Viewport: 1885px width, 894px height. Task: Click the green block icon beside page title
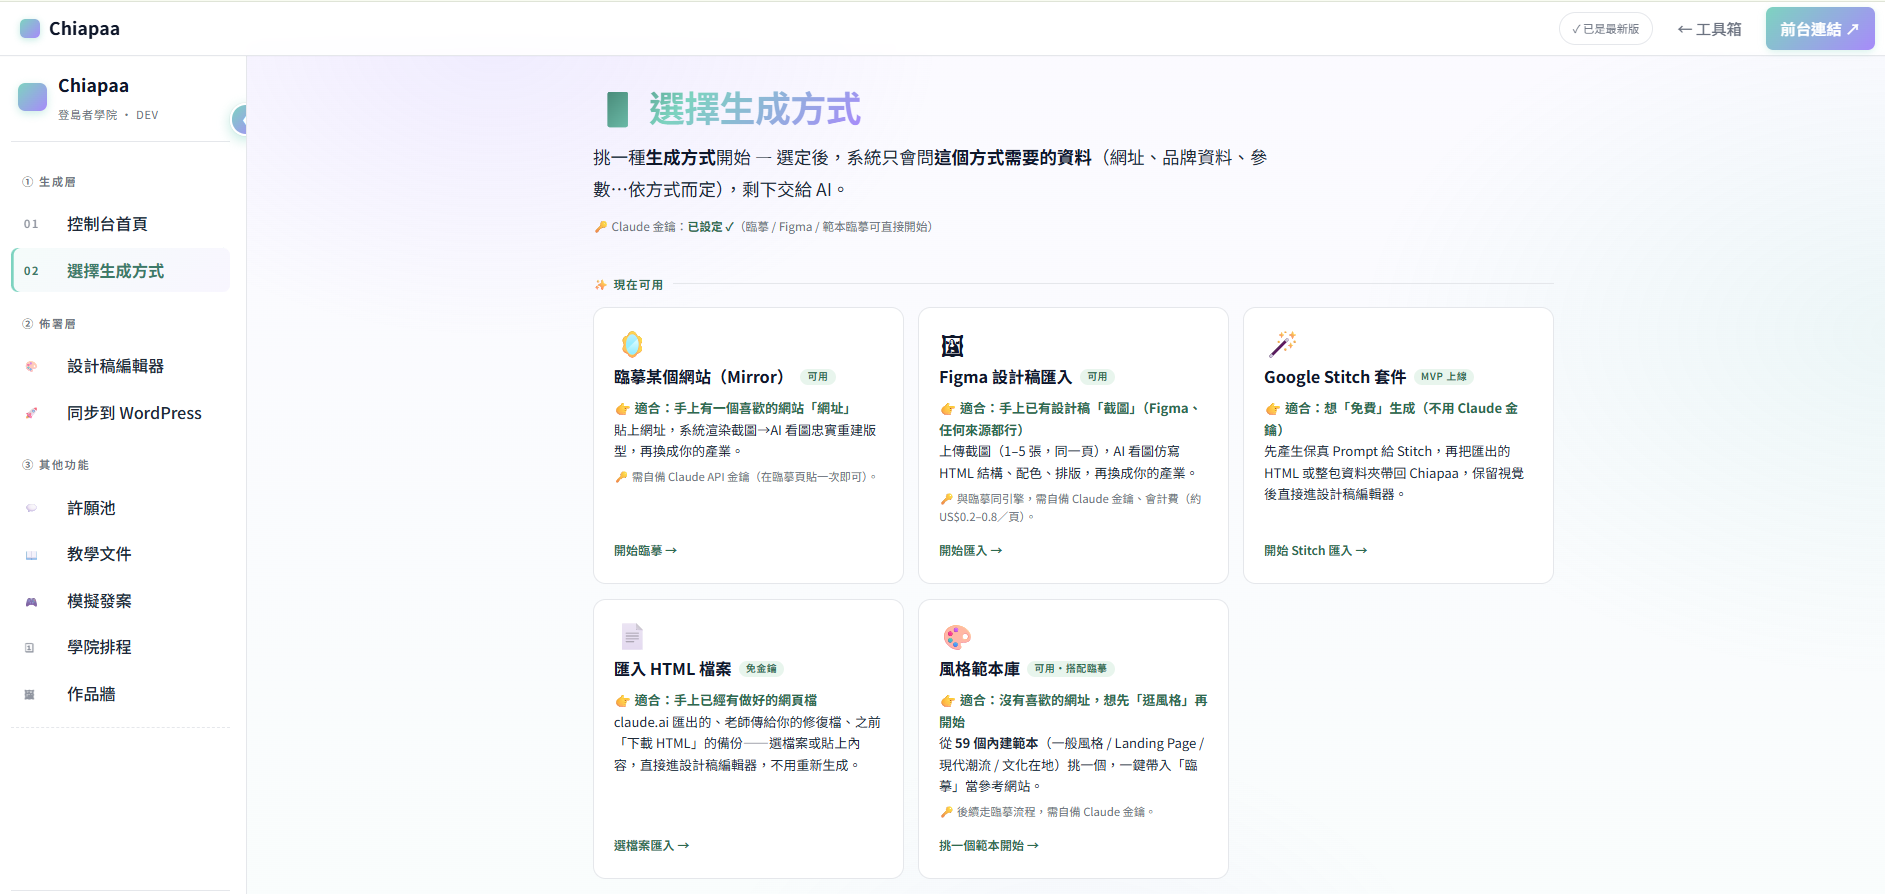(617, 109)
